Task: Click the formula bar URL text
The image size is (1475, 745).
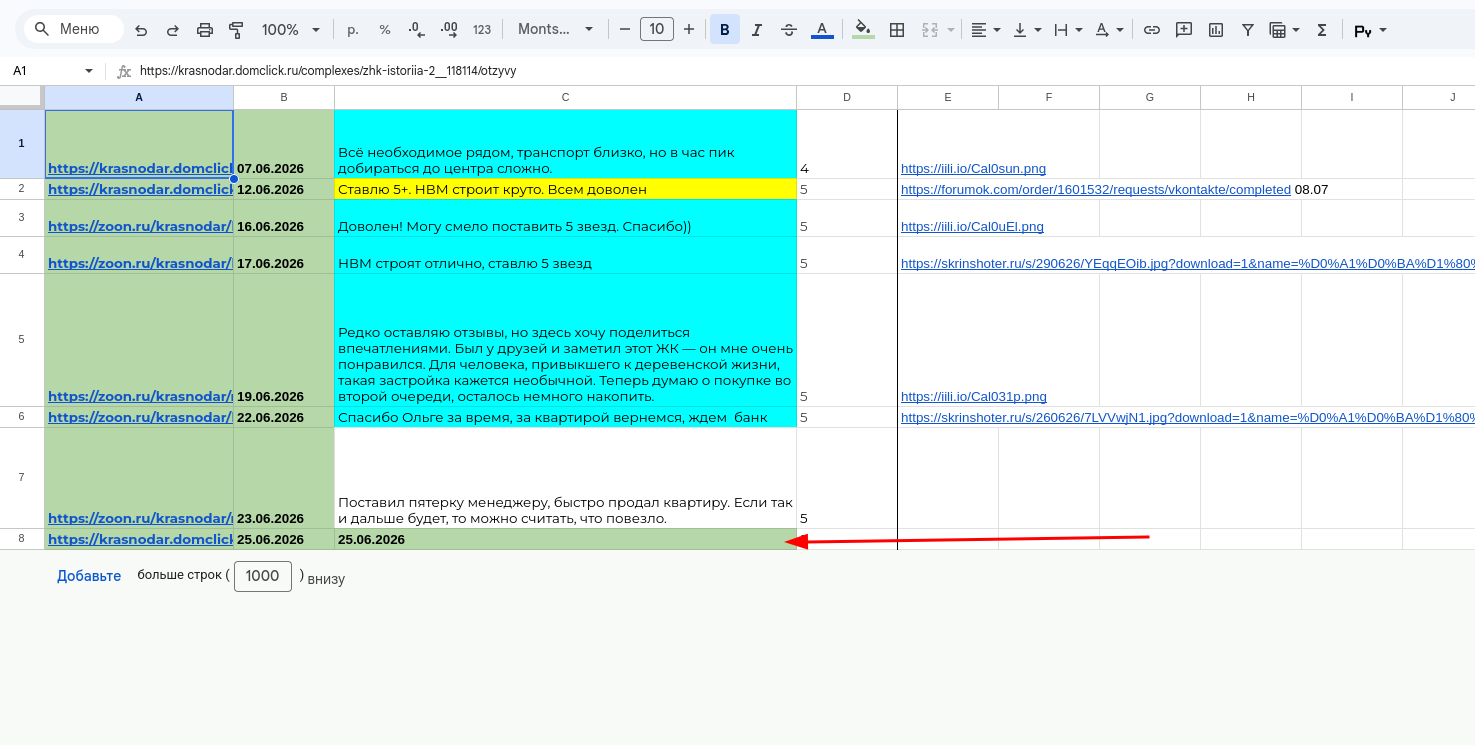Action: click(328, 71)
